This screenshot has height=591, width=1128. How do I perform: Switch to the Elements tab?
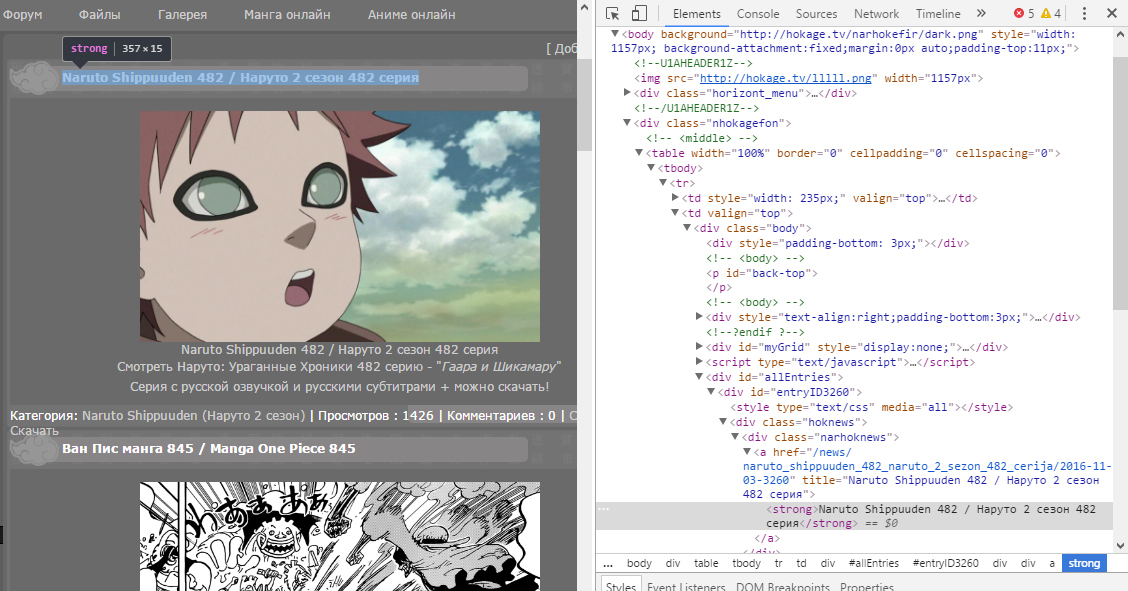tap(696, 14)
